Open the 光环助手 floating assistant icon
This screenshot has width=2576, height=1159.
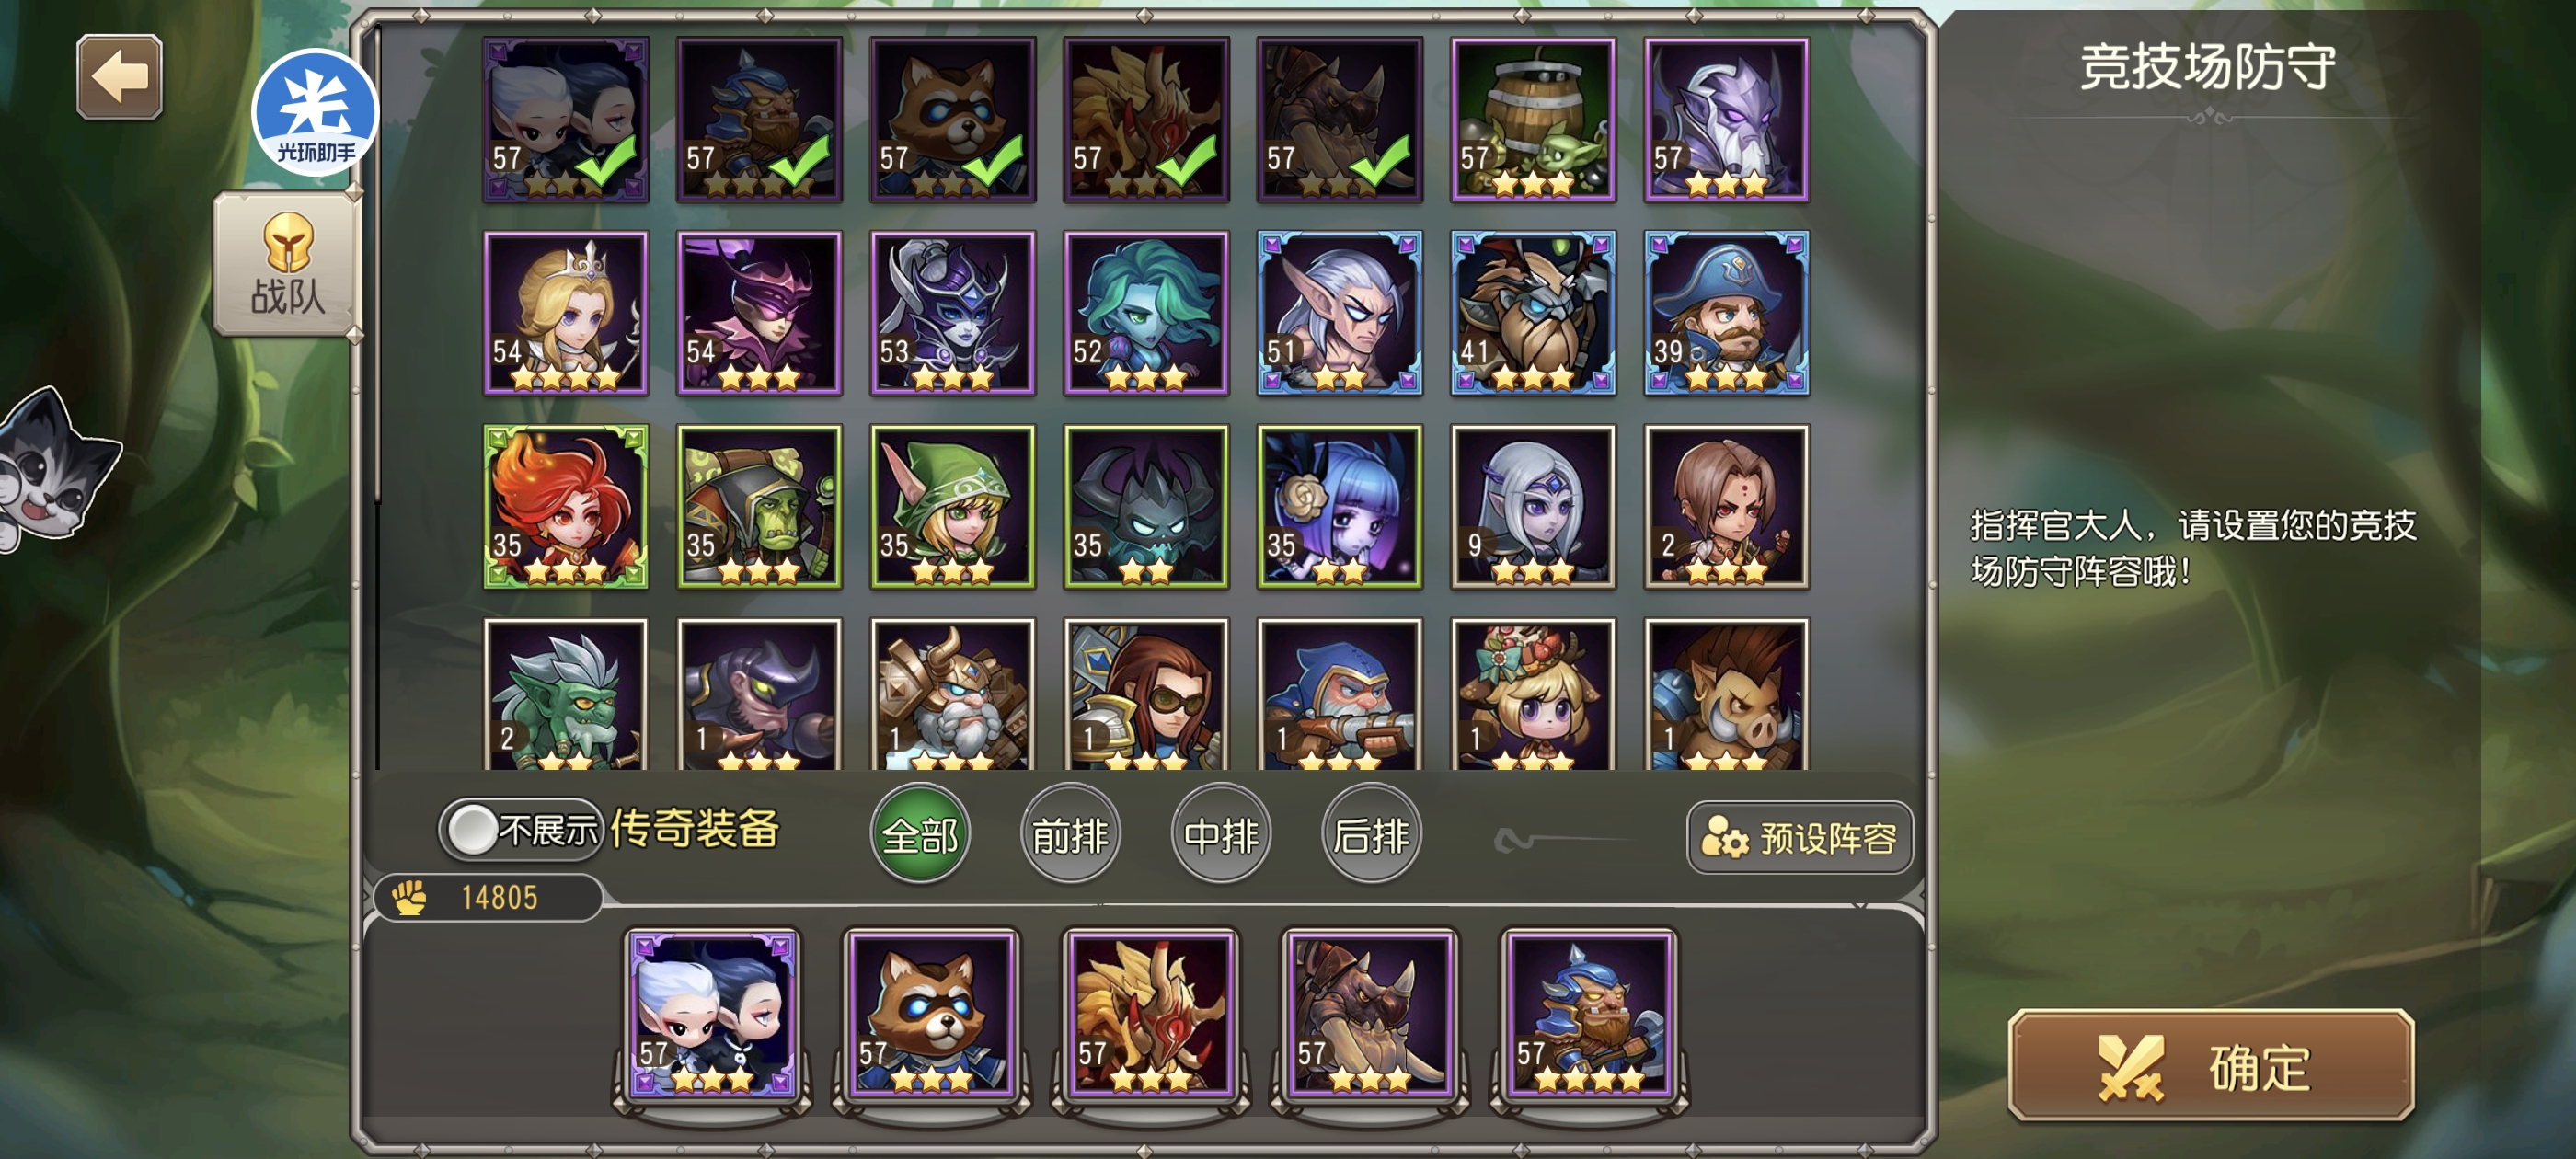point(315,112)
